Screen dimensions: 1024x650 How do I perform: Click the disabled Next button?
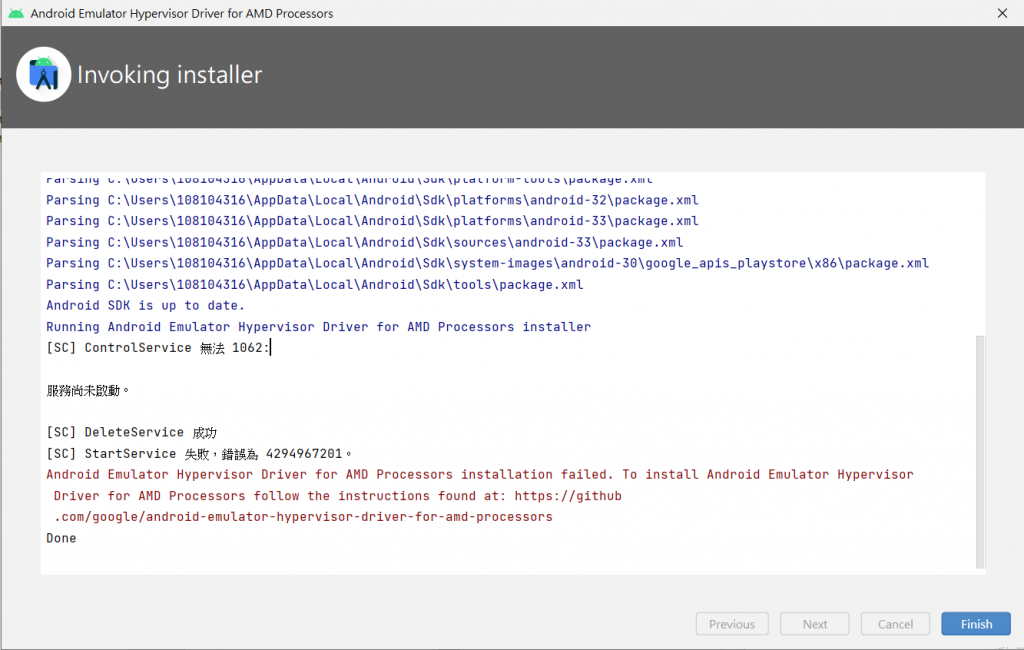coord(814,624)
